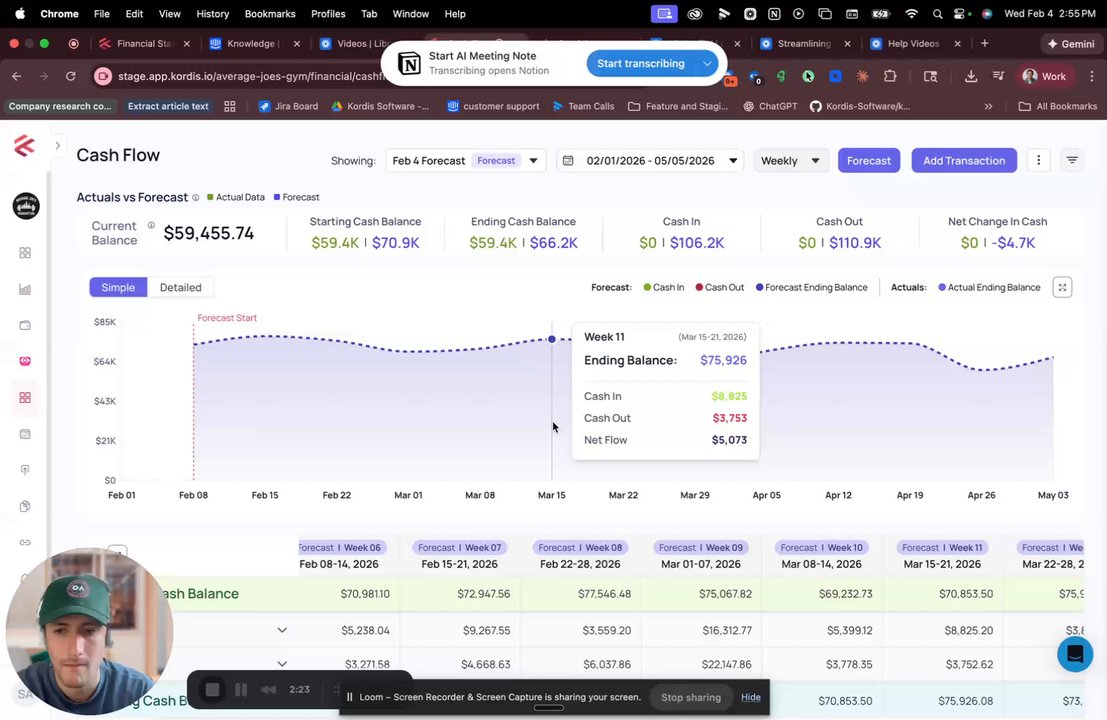Open the Bookmarks menu
The width and height of the screenshot is (1107, 720).
click(270, 13)
